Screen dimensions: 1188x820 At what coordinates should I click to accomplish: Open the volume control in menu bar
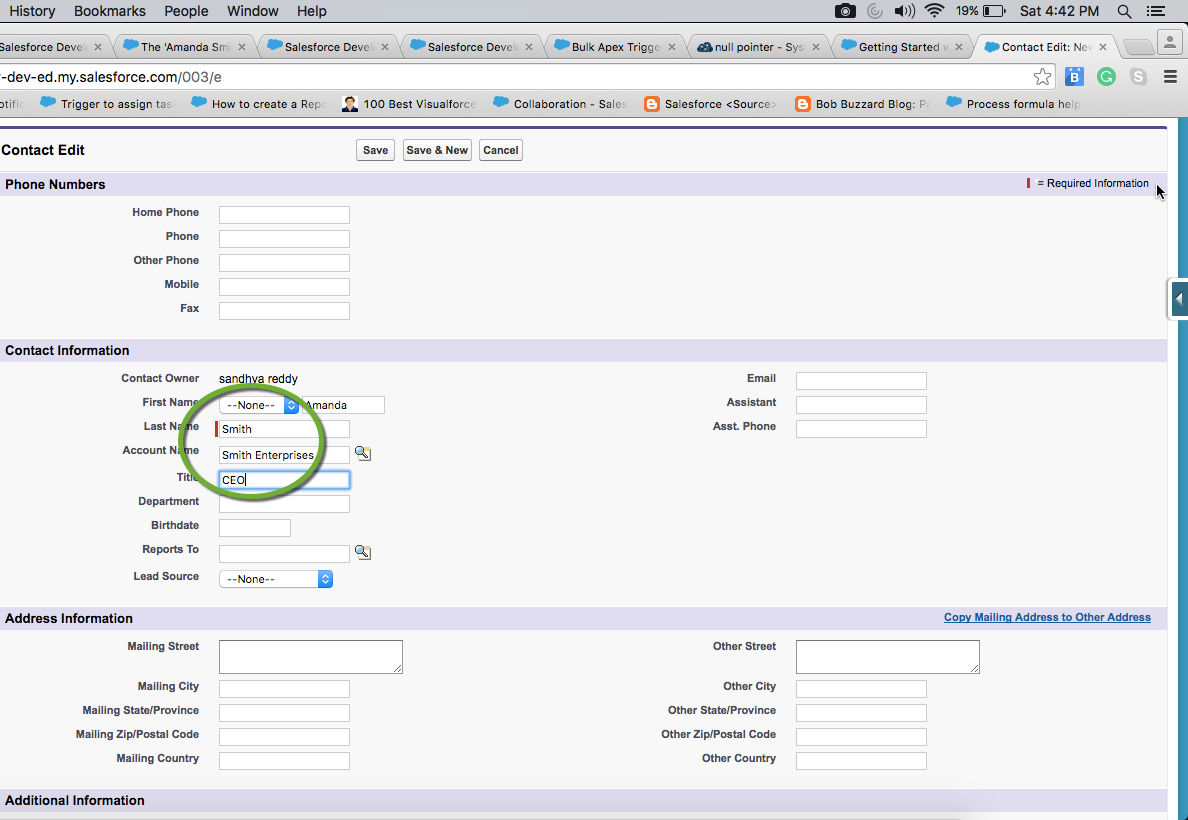[904, 11]
